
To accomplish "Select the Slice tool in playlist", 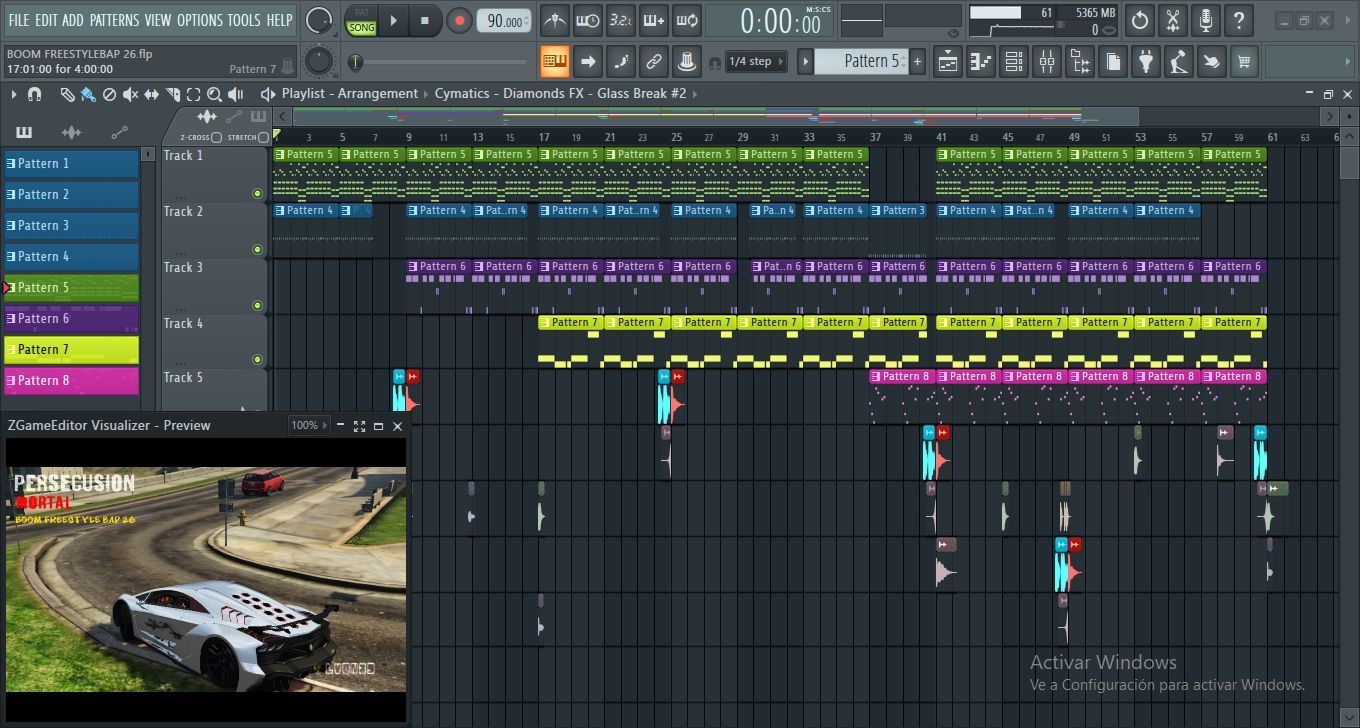I will (172, 94).
